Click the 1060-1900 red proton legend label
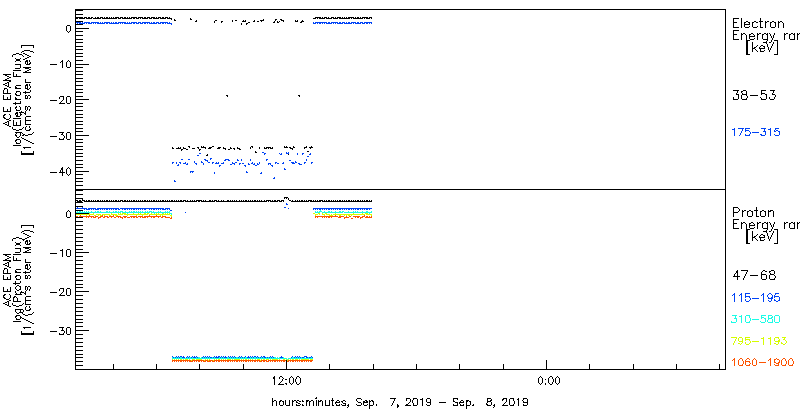This screenshot has width=800, height=410. (x=763, y=363)
